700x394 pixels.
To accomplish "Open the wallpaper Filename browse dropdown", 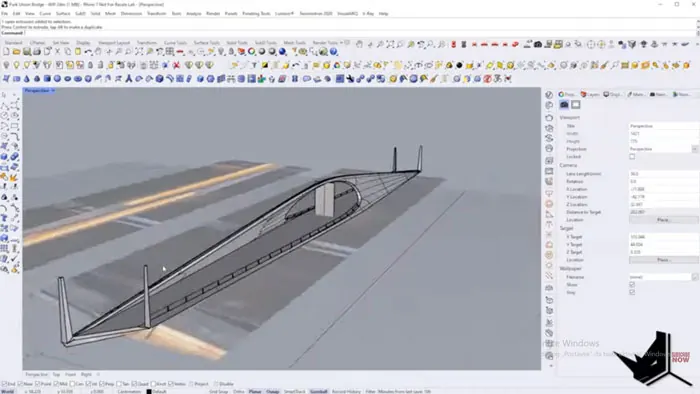I will [695, 277].
